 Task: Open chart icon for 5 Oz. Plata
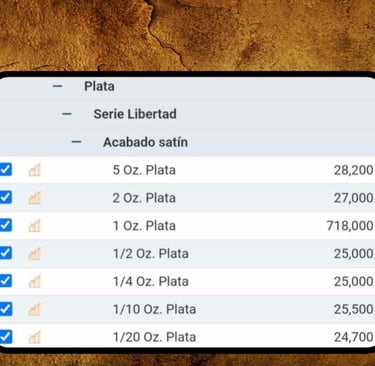[x=34, y=170]
